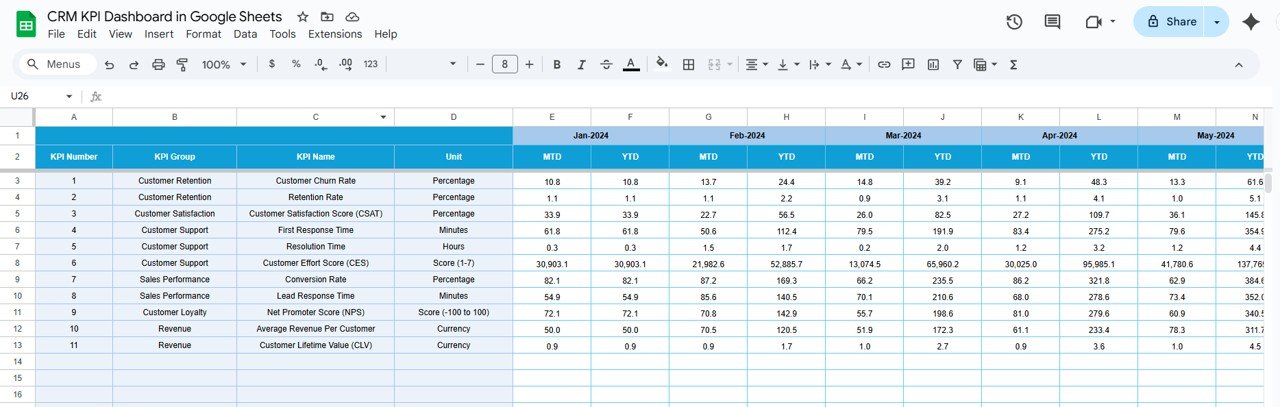Open the Insert menu
The image size is (1280, 407).
[x=159, y=34]
